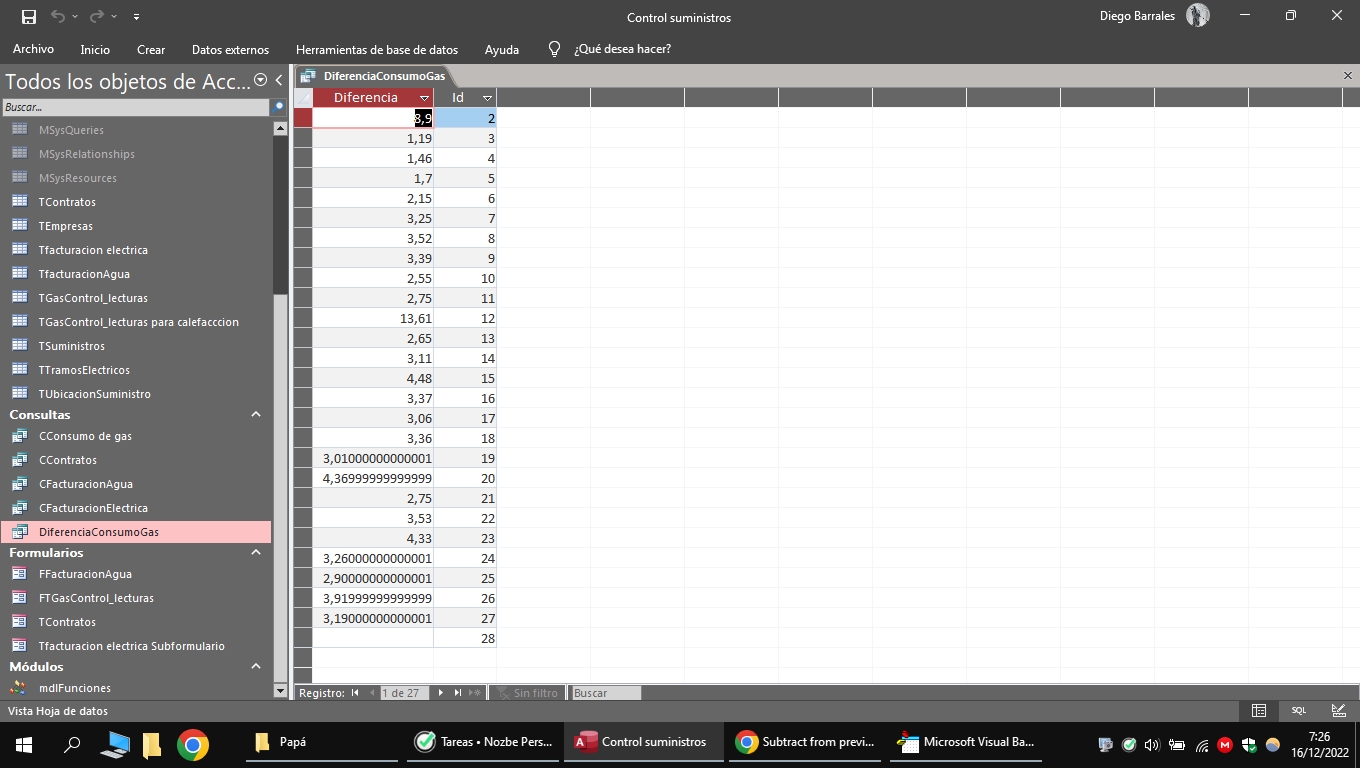
Task: Click the navigation pane Buscar field
Action: pos(135,106)
